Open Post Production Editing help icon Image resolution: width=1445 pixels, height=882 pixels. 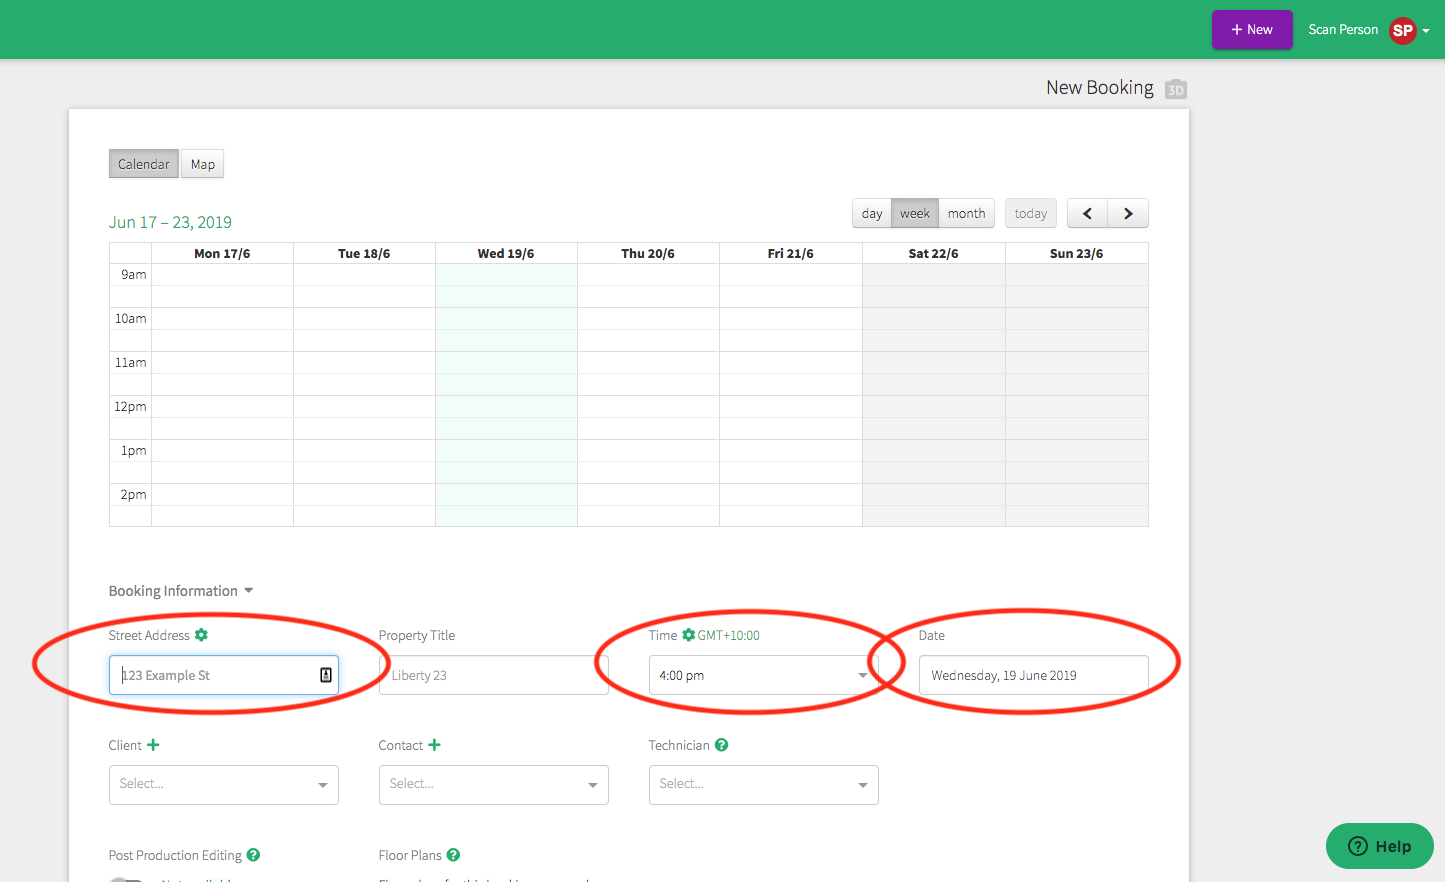tap(253, 855)
